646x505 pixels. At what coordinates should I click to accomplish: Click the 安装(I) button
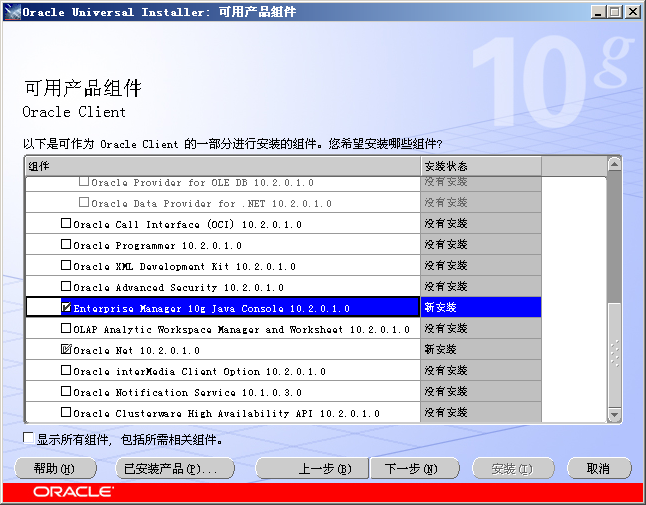coord(513,469)
